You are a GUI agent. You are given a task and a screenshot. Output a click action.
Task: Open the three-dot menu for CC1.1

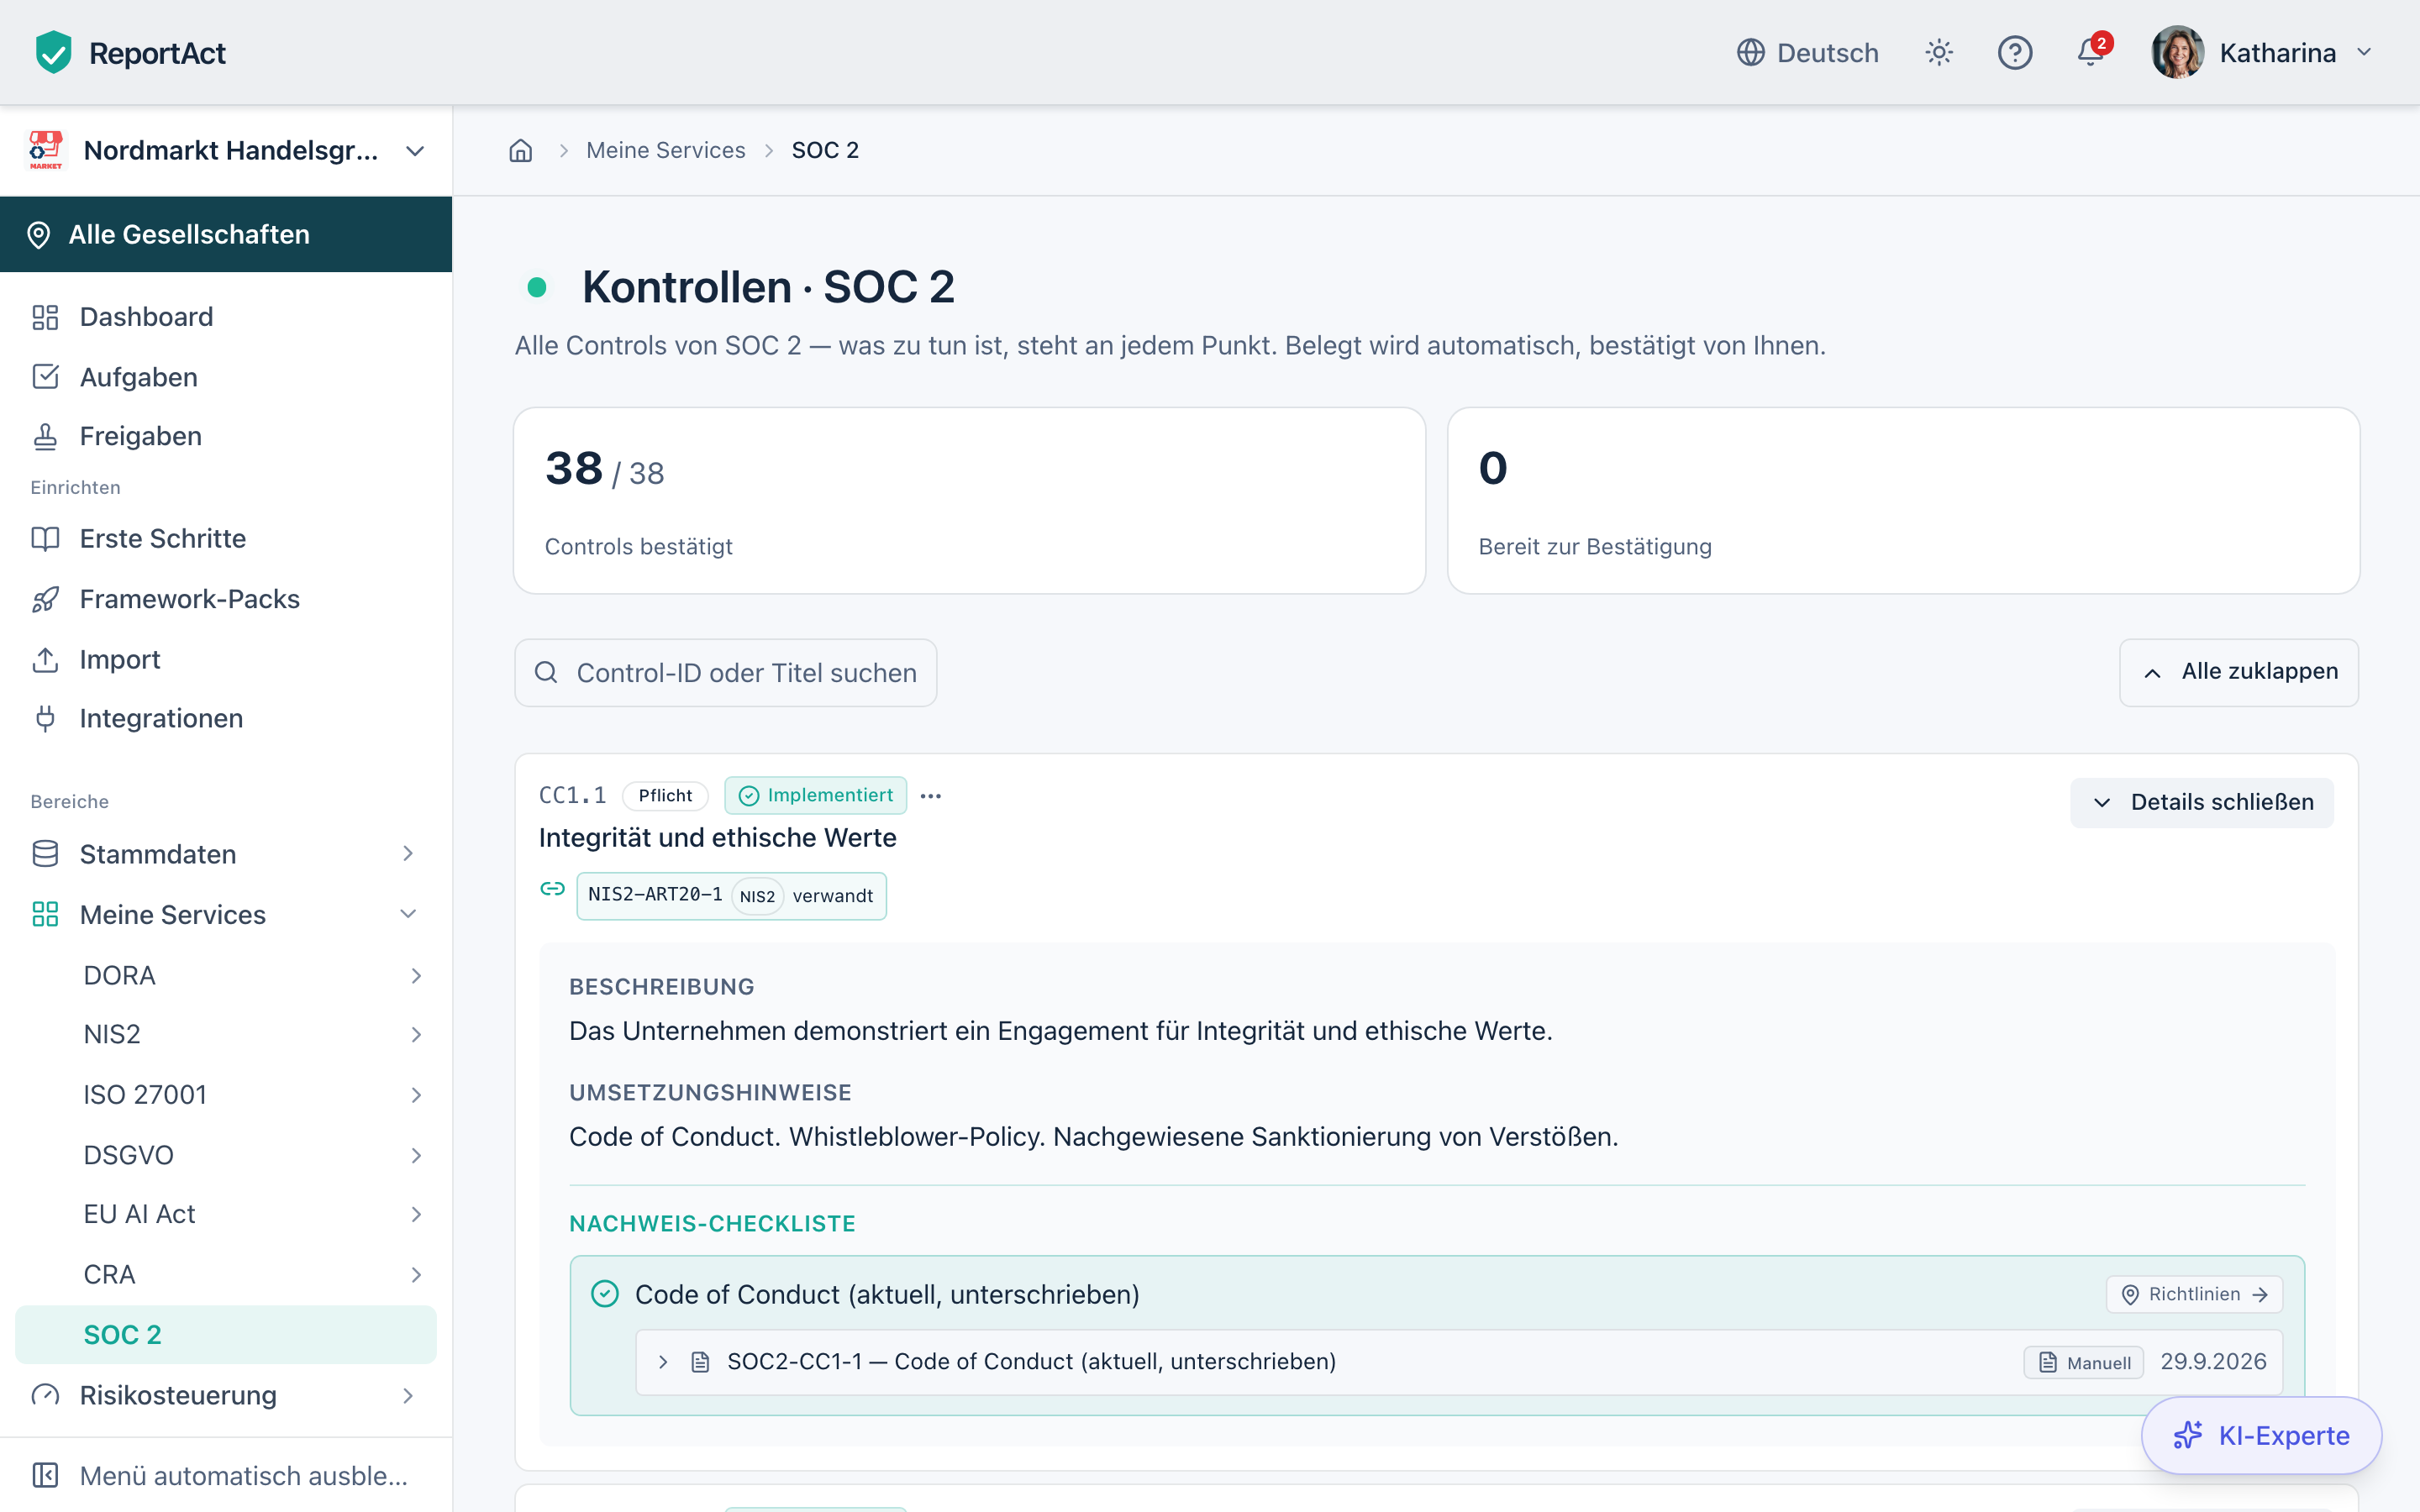point(930,796)
